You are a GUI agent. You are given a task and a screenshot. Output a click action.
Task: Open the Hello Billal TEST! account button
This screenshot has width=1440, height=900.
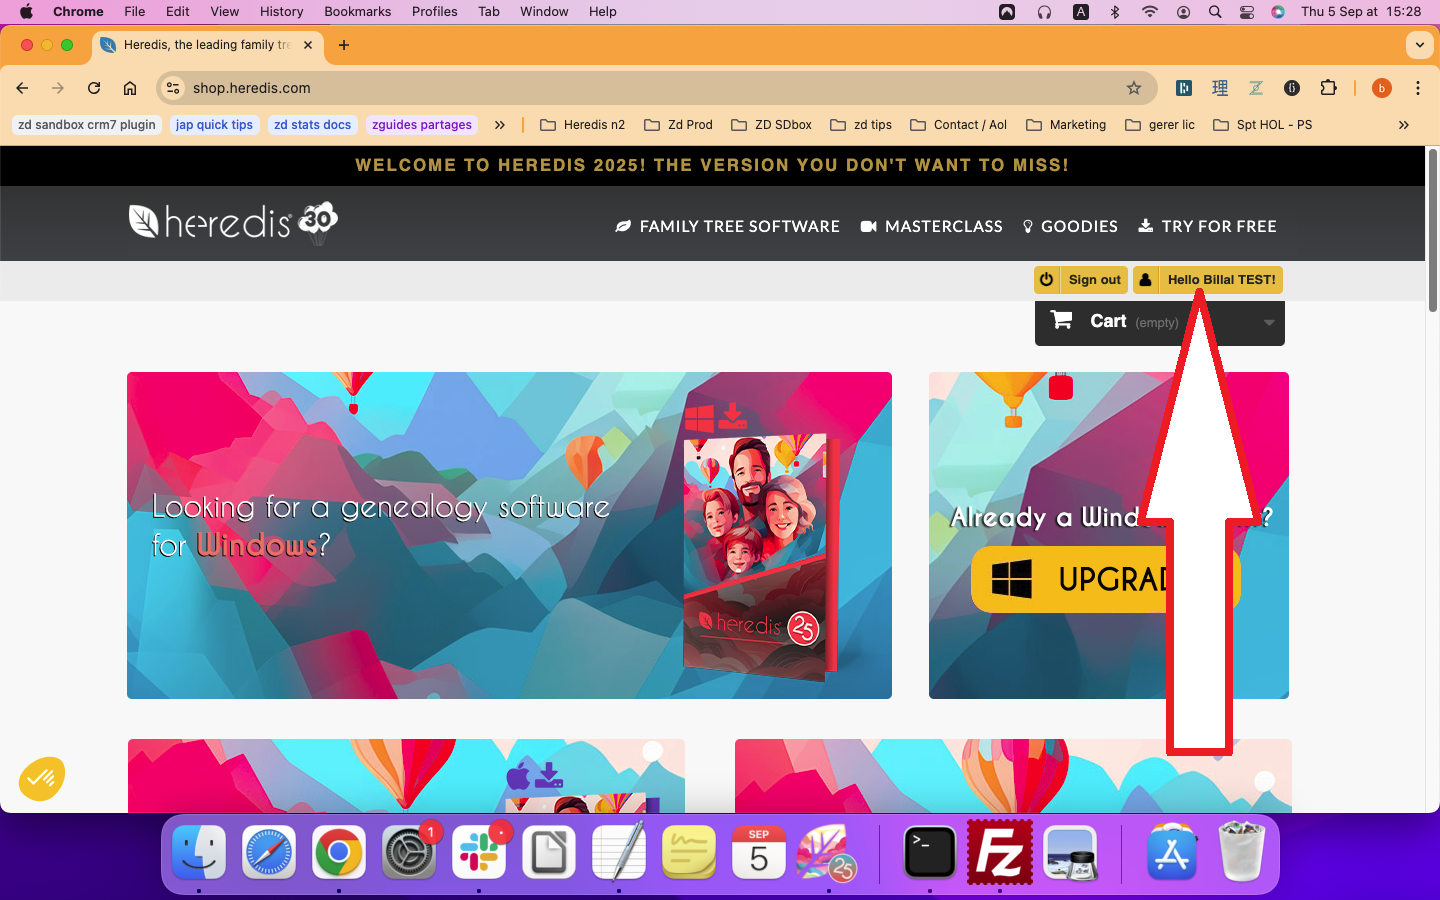tap(1208, 280)
